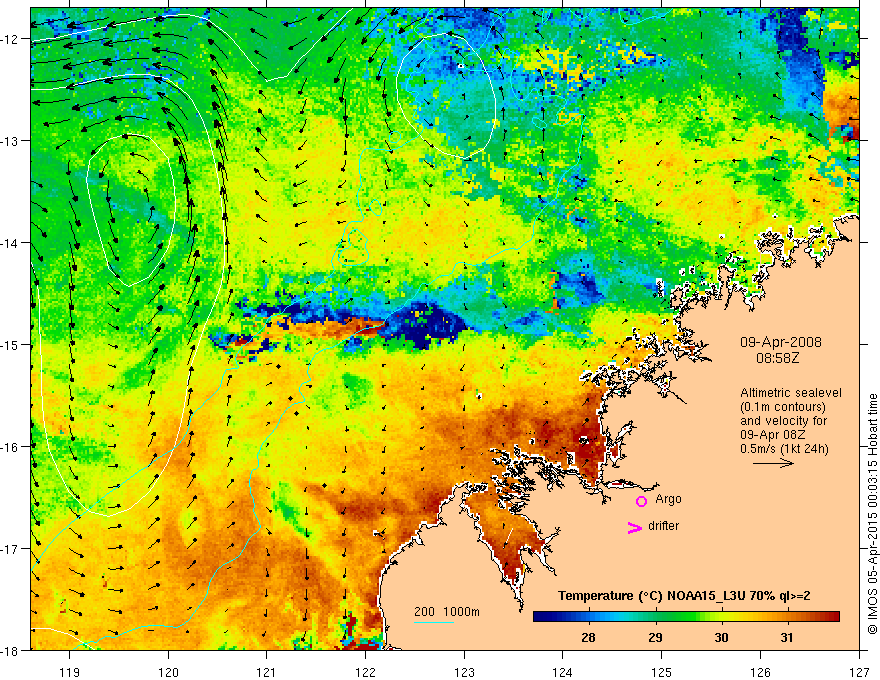Image resolution: width=880 pixels, height=680 pixels.
Task: Click the longitude label 123
Action: pos(464,672)
